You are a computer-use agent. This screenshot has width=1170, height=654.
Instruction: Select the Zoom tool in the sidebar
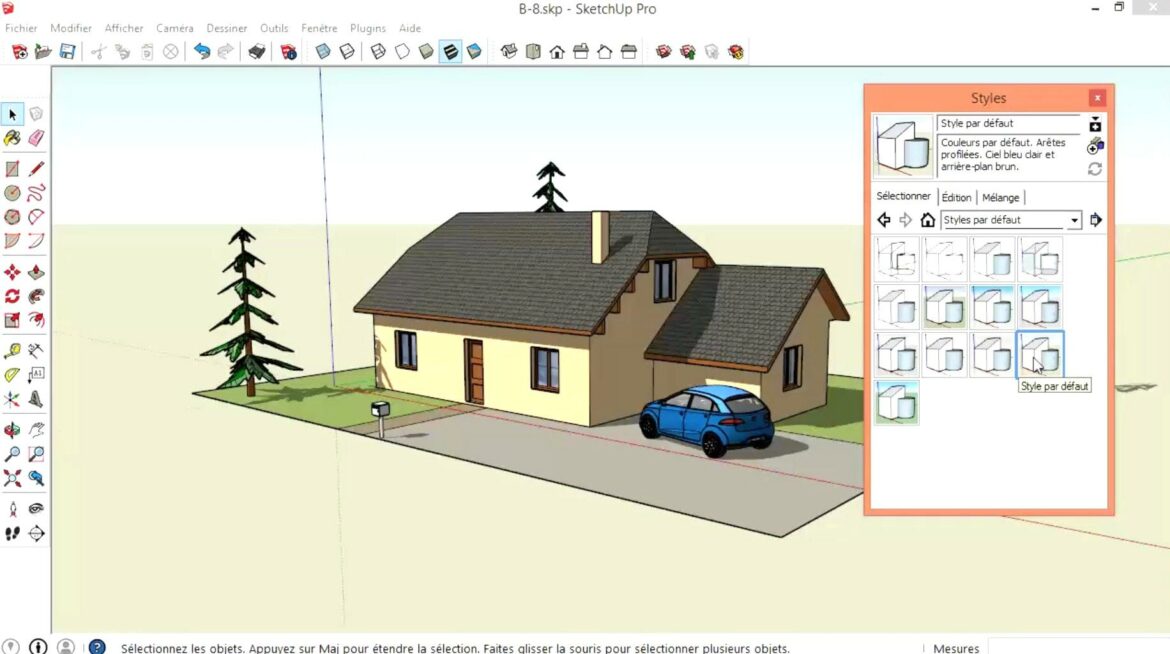13,452
